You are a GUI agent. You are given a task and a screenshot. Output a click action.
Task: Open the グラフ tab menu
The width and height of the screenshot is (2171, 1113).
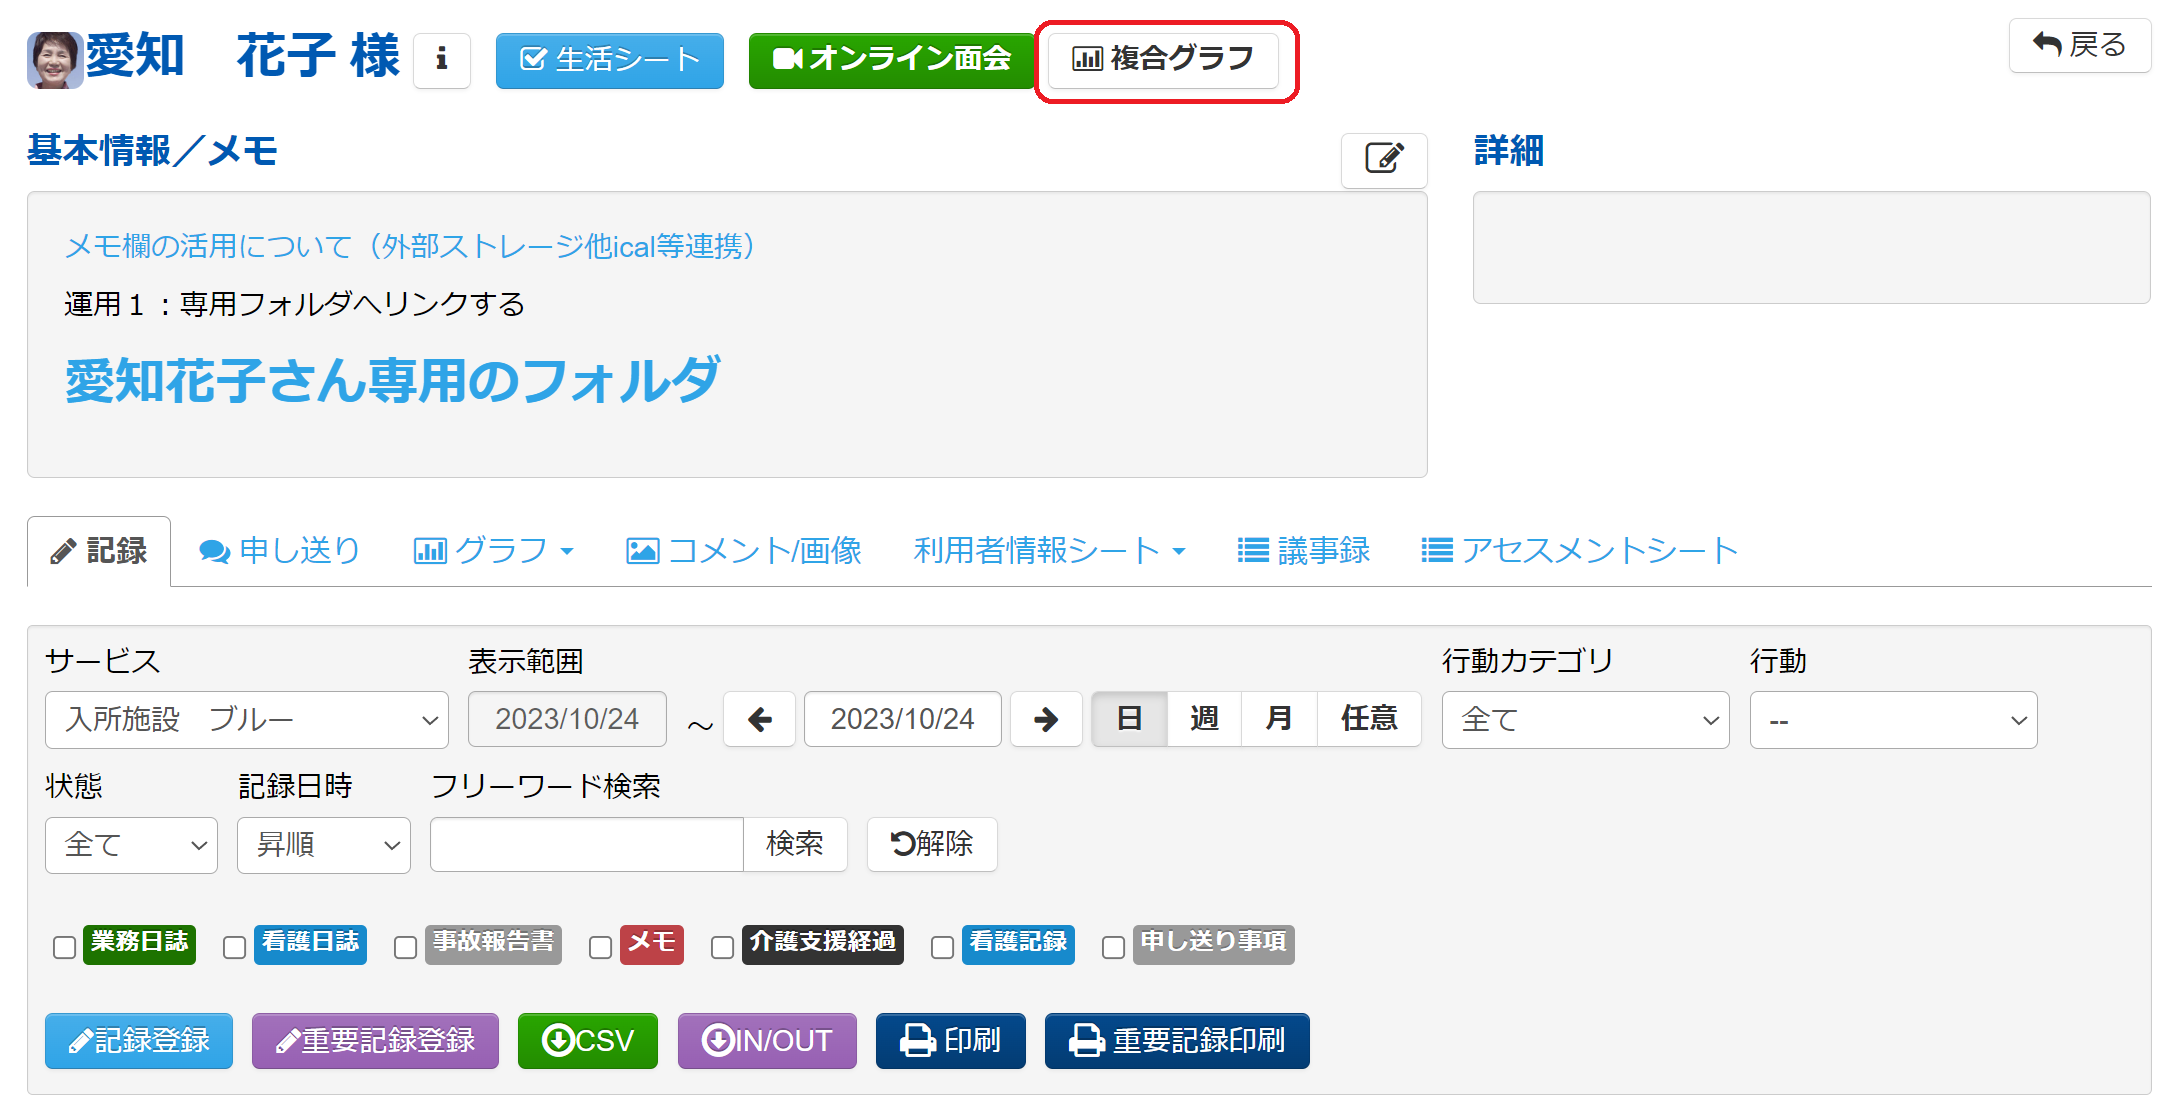(x=494, y=551)
